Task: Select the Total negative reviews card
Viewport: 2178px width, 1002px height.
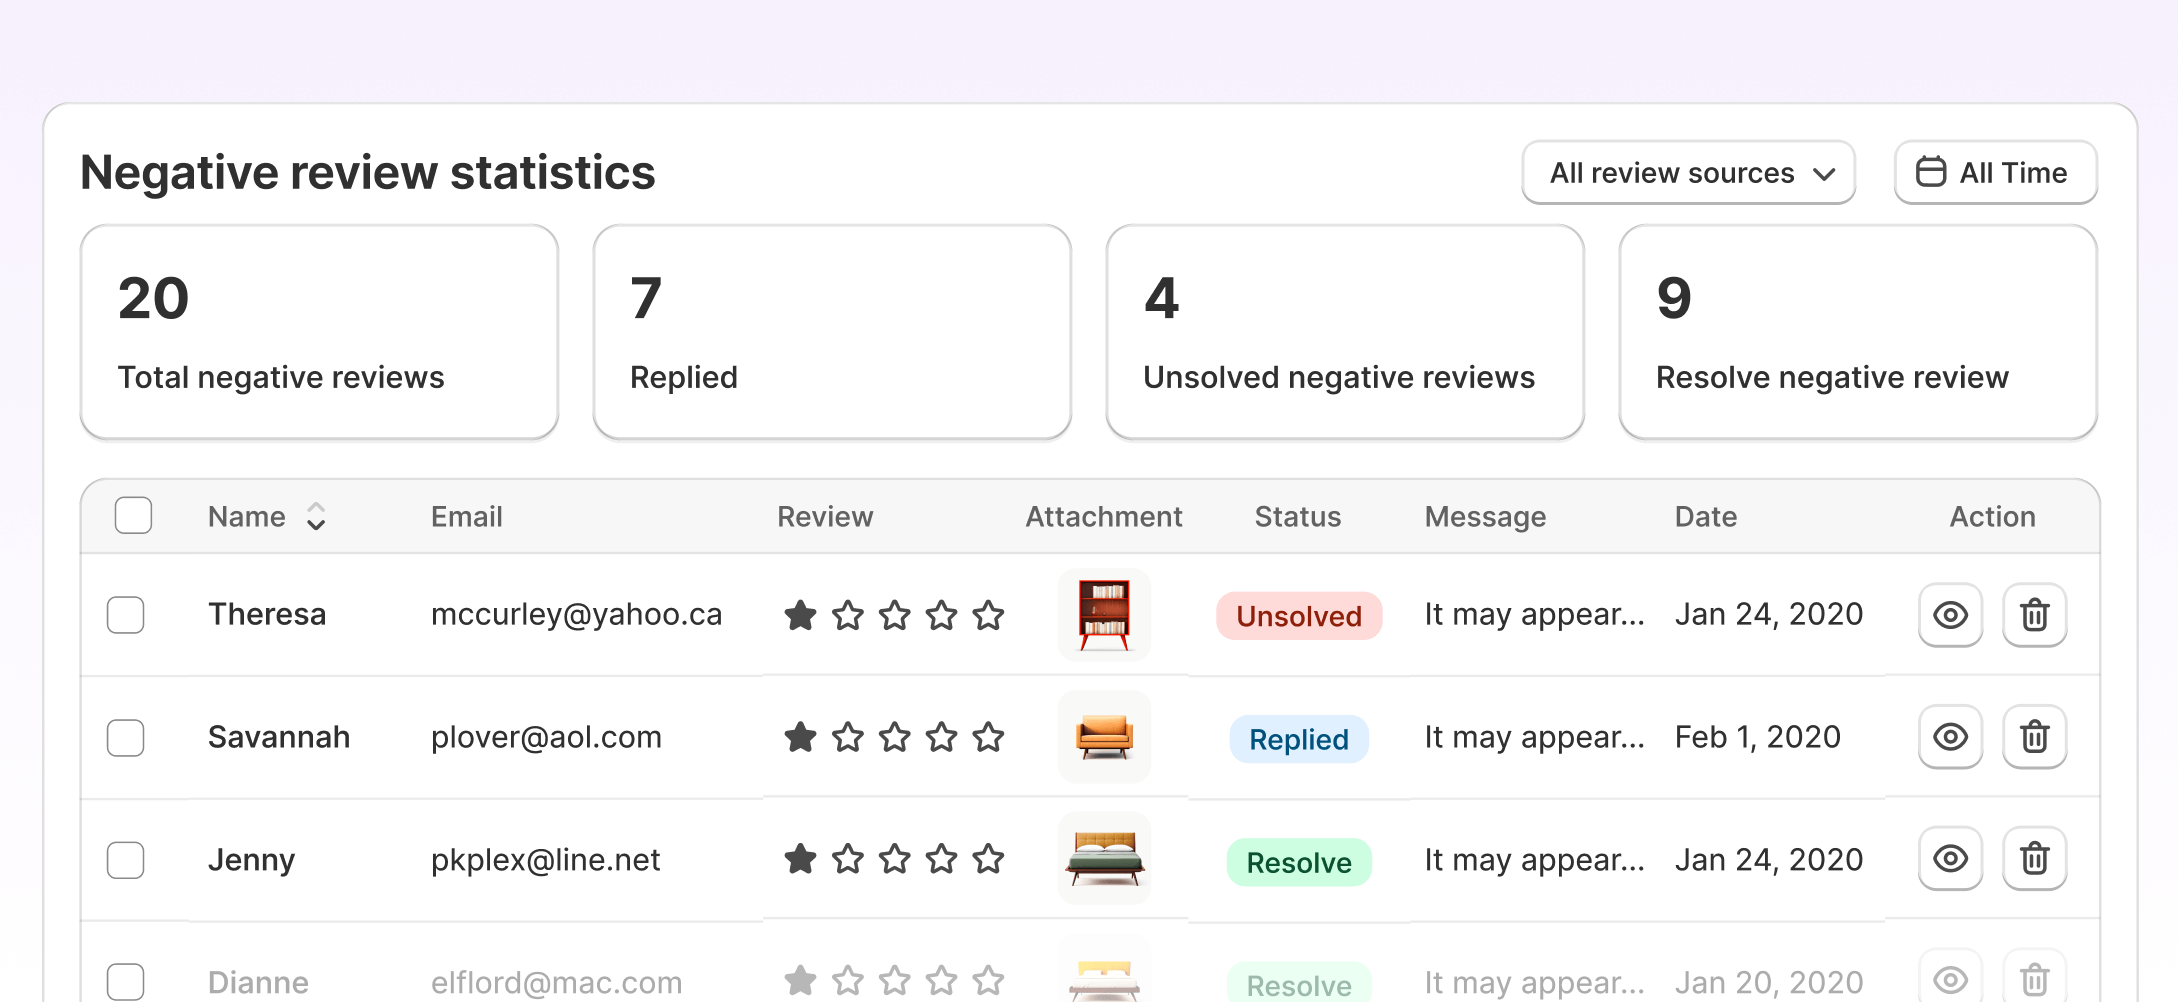Action: tap(319, 332)
